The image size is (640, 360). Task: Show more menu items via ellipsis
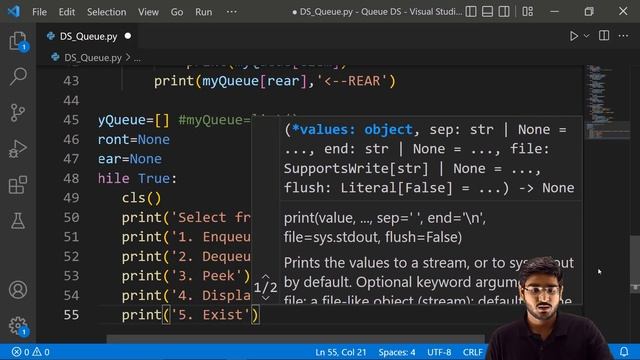coord(231,11)
